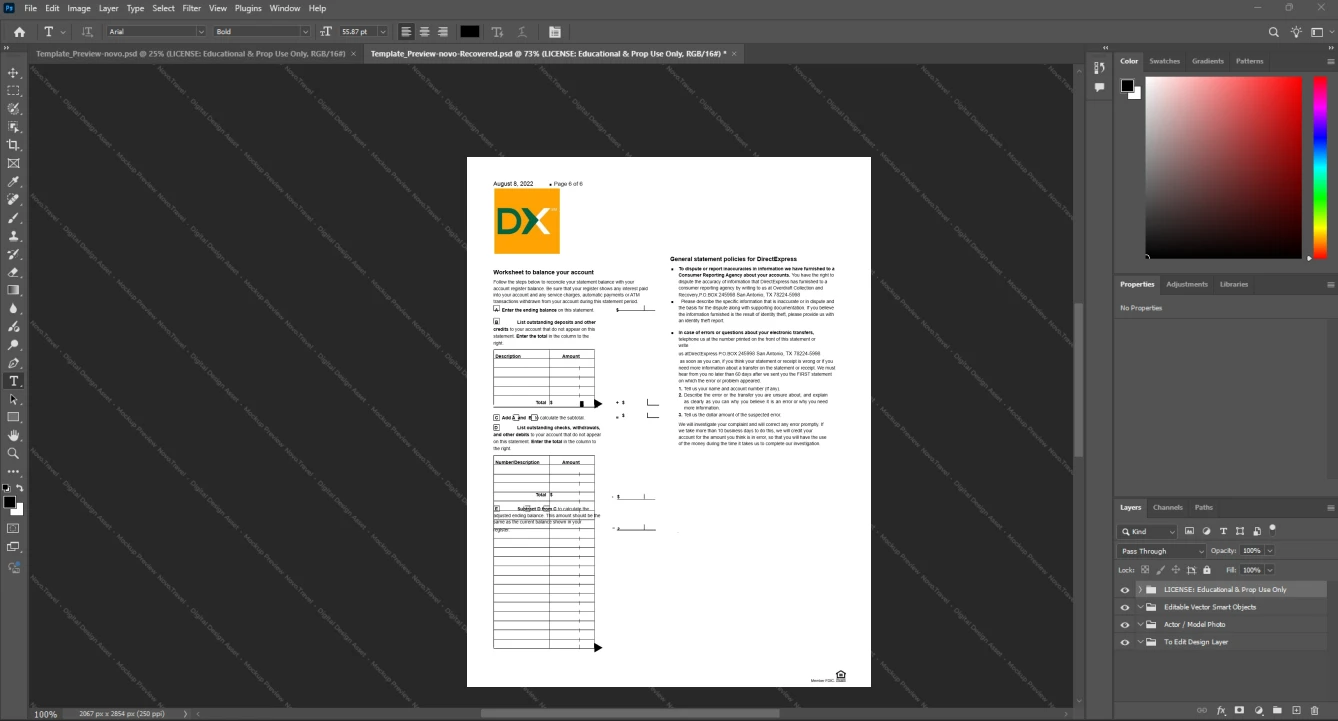Toggle layer filtering on/off switch

1272,529
